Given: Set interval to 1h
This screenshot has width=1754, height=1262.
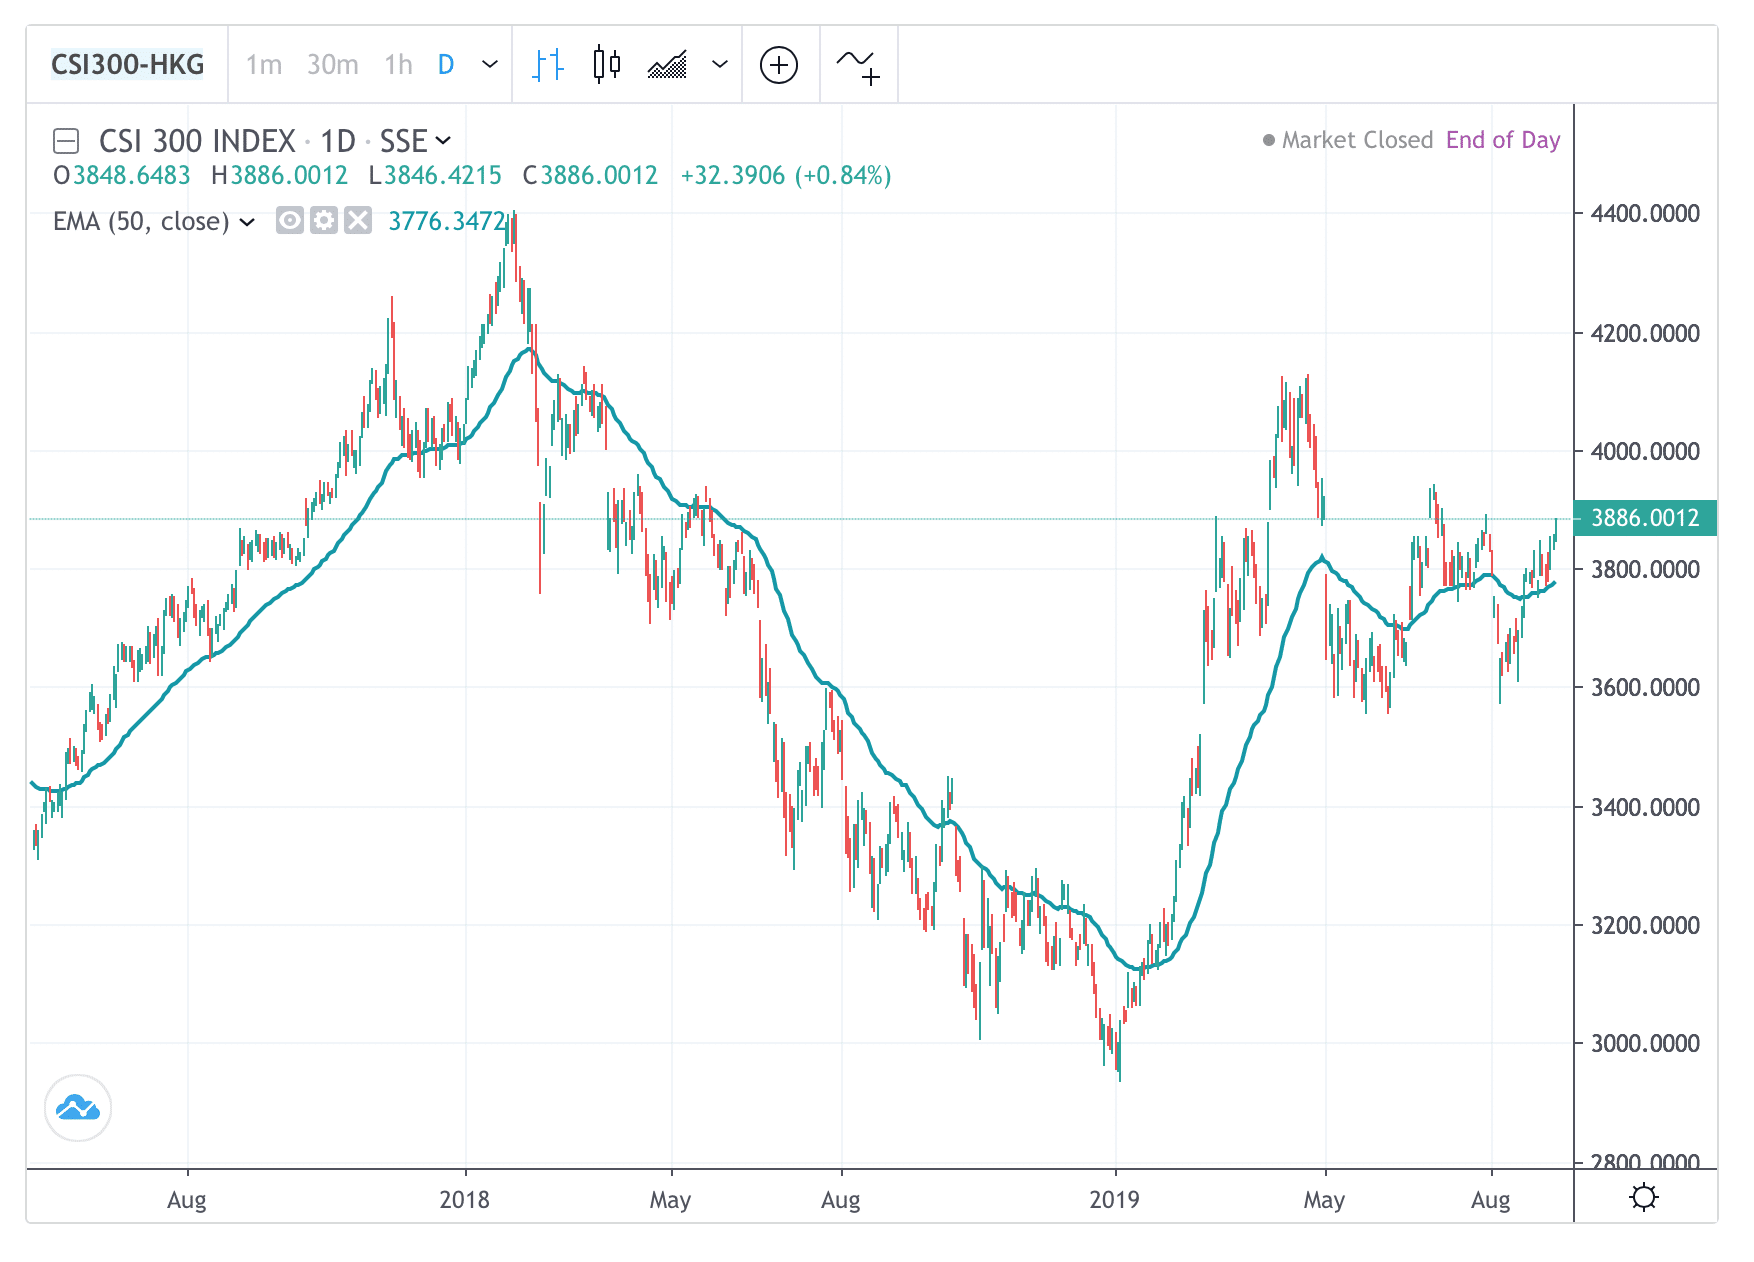Looking at the screenshot, I should click(398, 65).
